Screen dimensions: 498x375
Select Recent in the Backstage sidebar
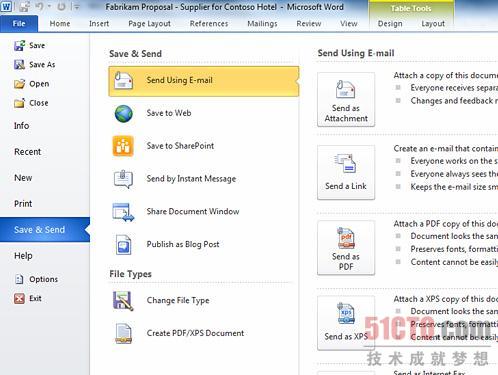tap(27, 152)
